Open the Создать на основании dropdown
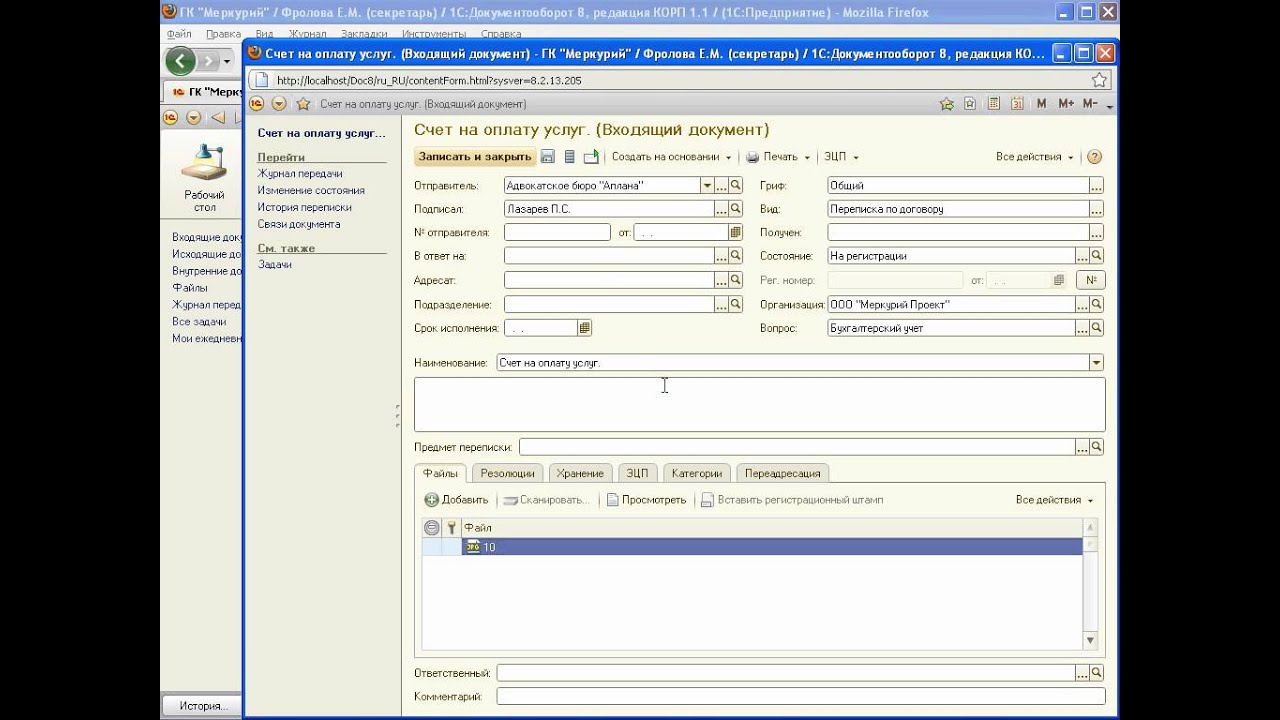The height and width of the screenshot is (720, 1280). pos(671,157)
